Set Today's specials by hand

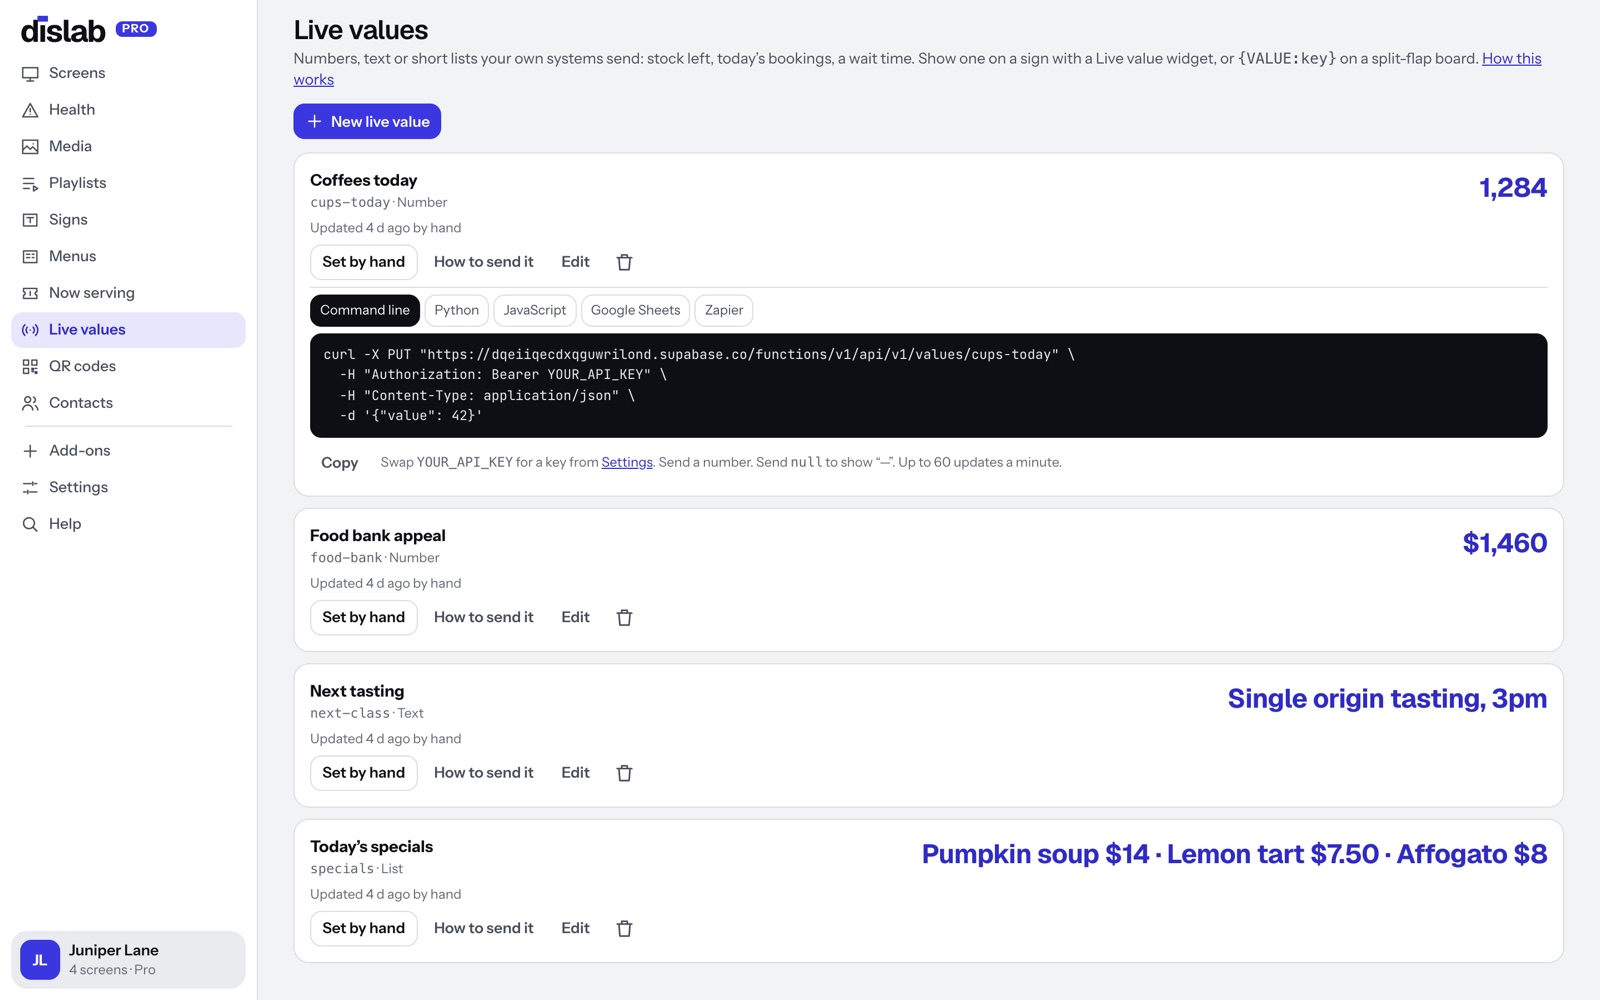(x=364, y=929)
